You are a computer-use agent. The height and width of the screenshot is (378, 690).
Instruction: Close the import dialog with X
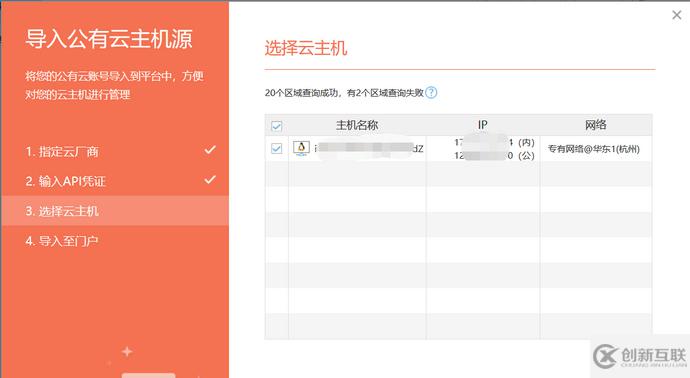677,15
